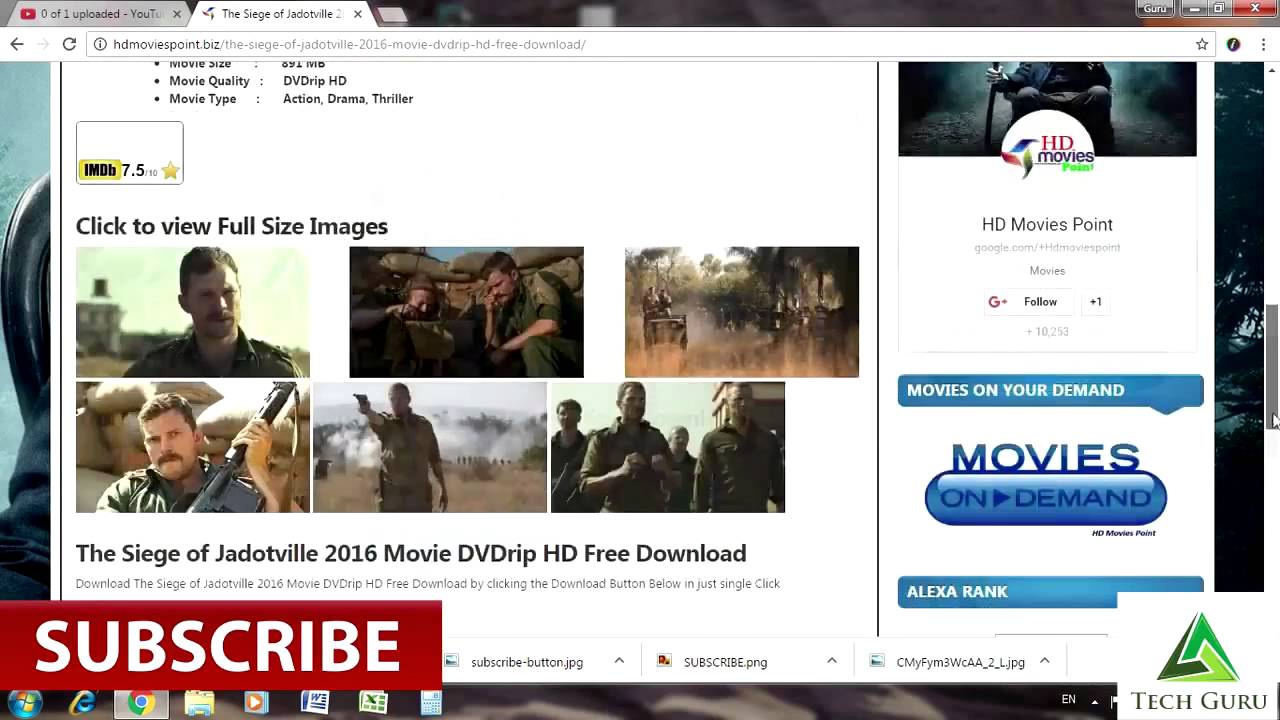Click the Windows Start button
1280x720 pixels.
point(24,702)
